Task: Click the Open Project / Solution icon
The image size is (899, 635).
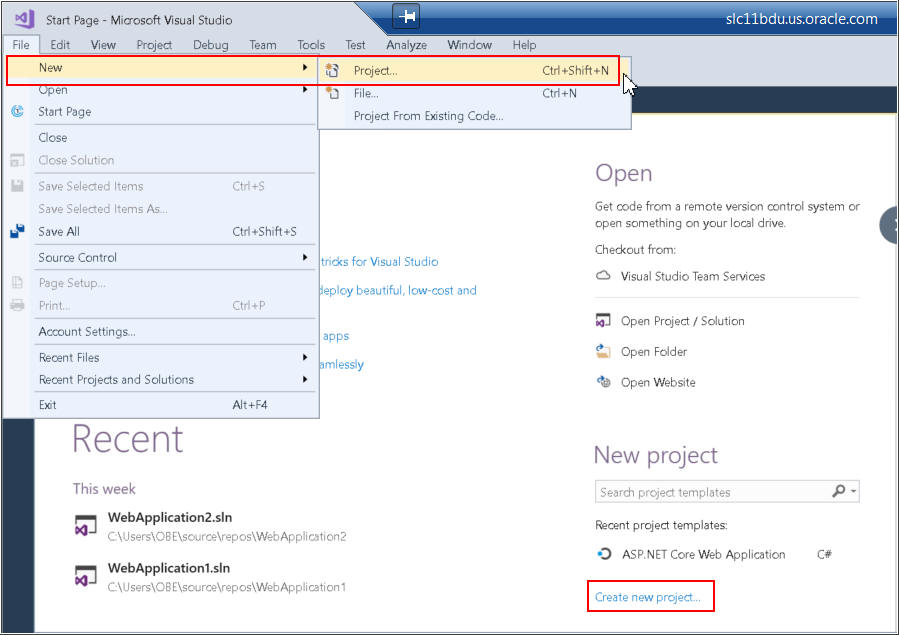Action: point(603,320)
